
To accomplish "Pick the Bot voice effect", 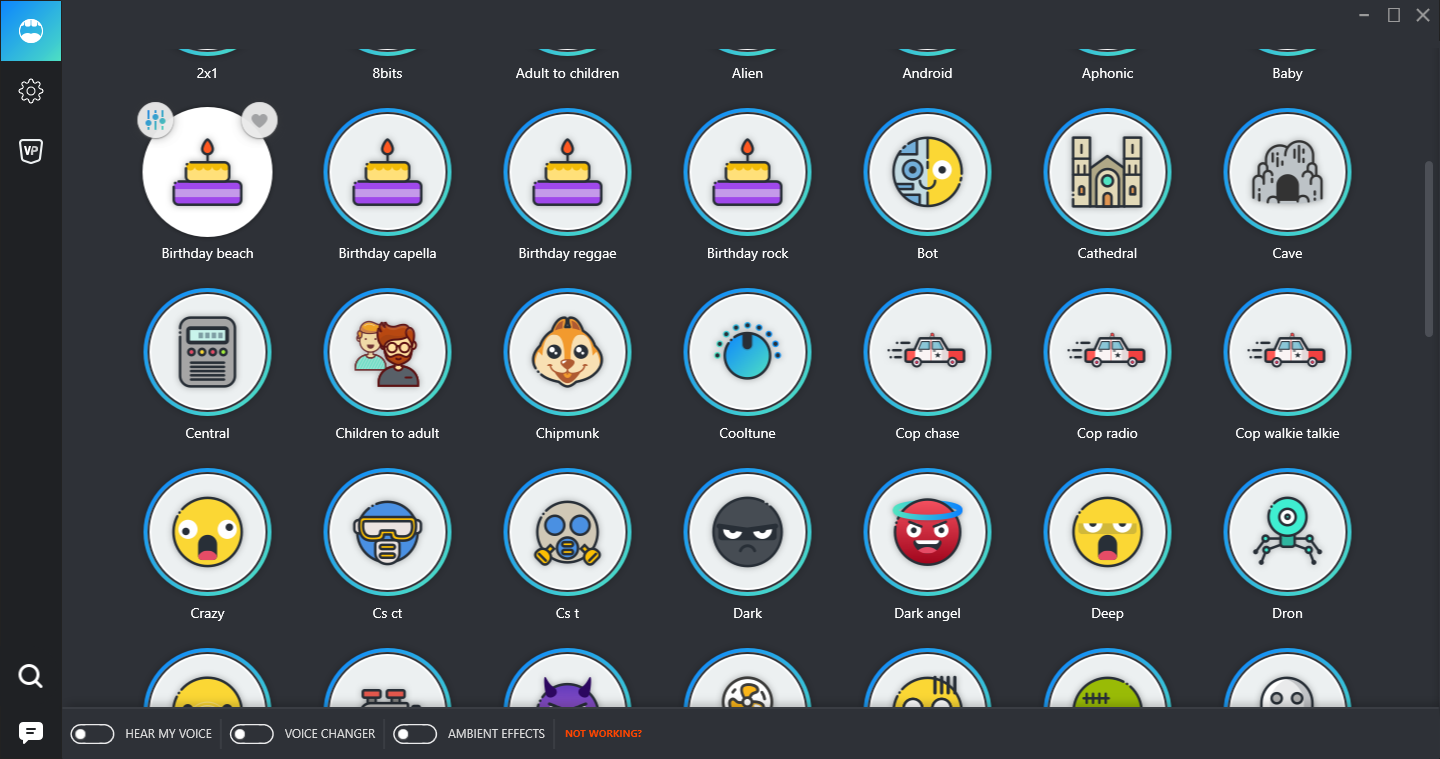I will point(927,172).
